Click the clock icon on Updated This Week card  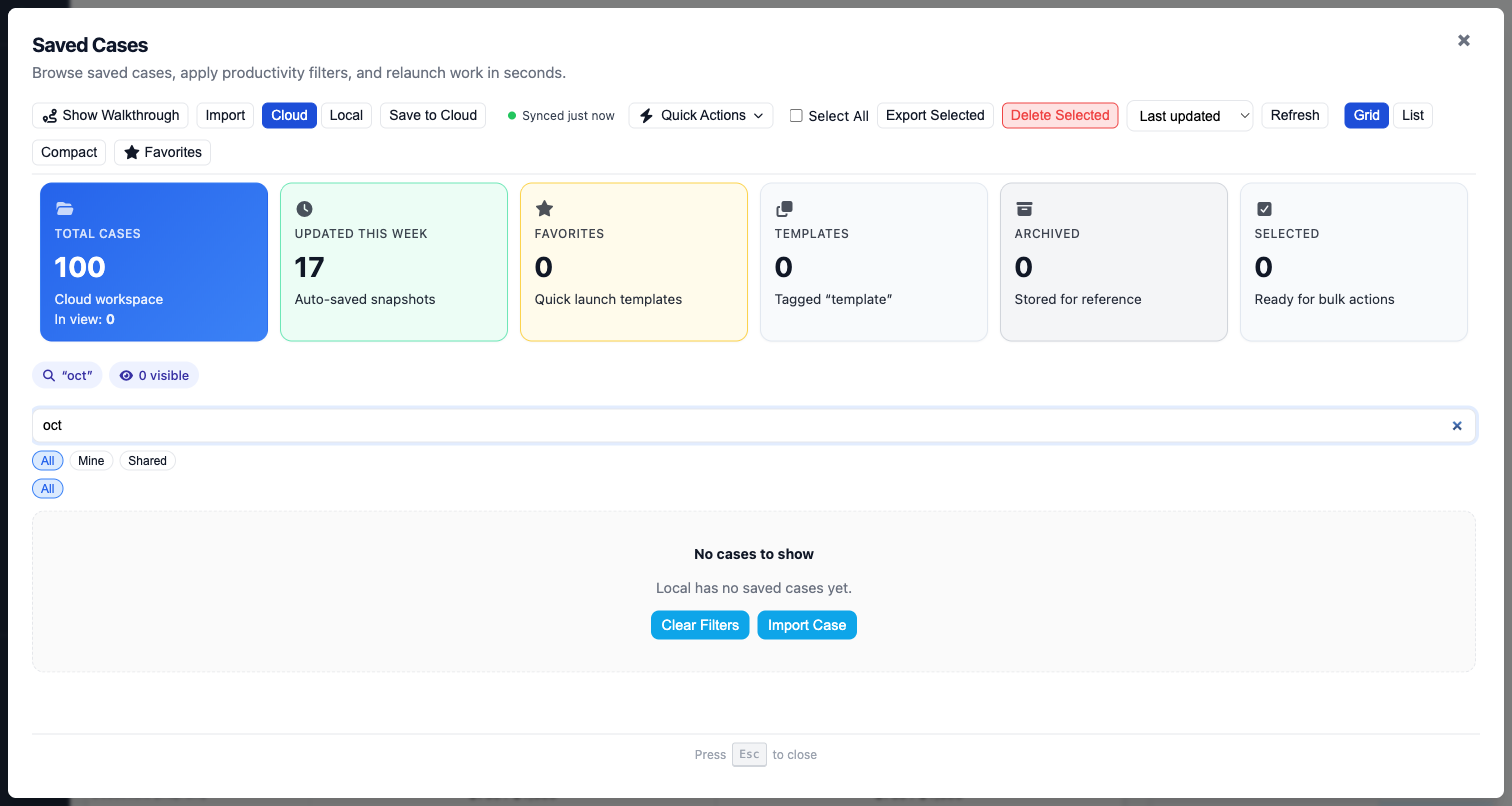[304, 208]
